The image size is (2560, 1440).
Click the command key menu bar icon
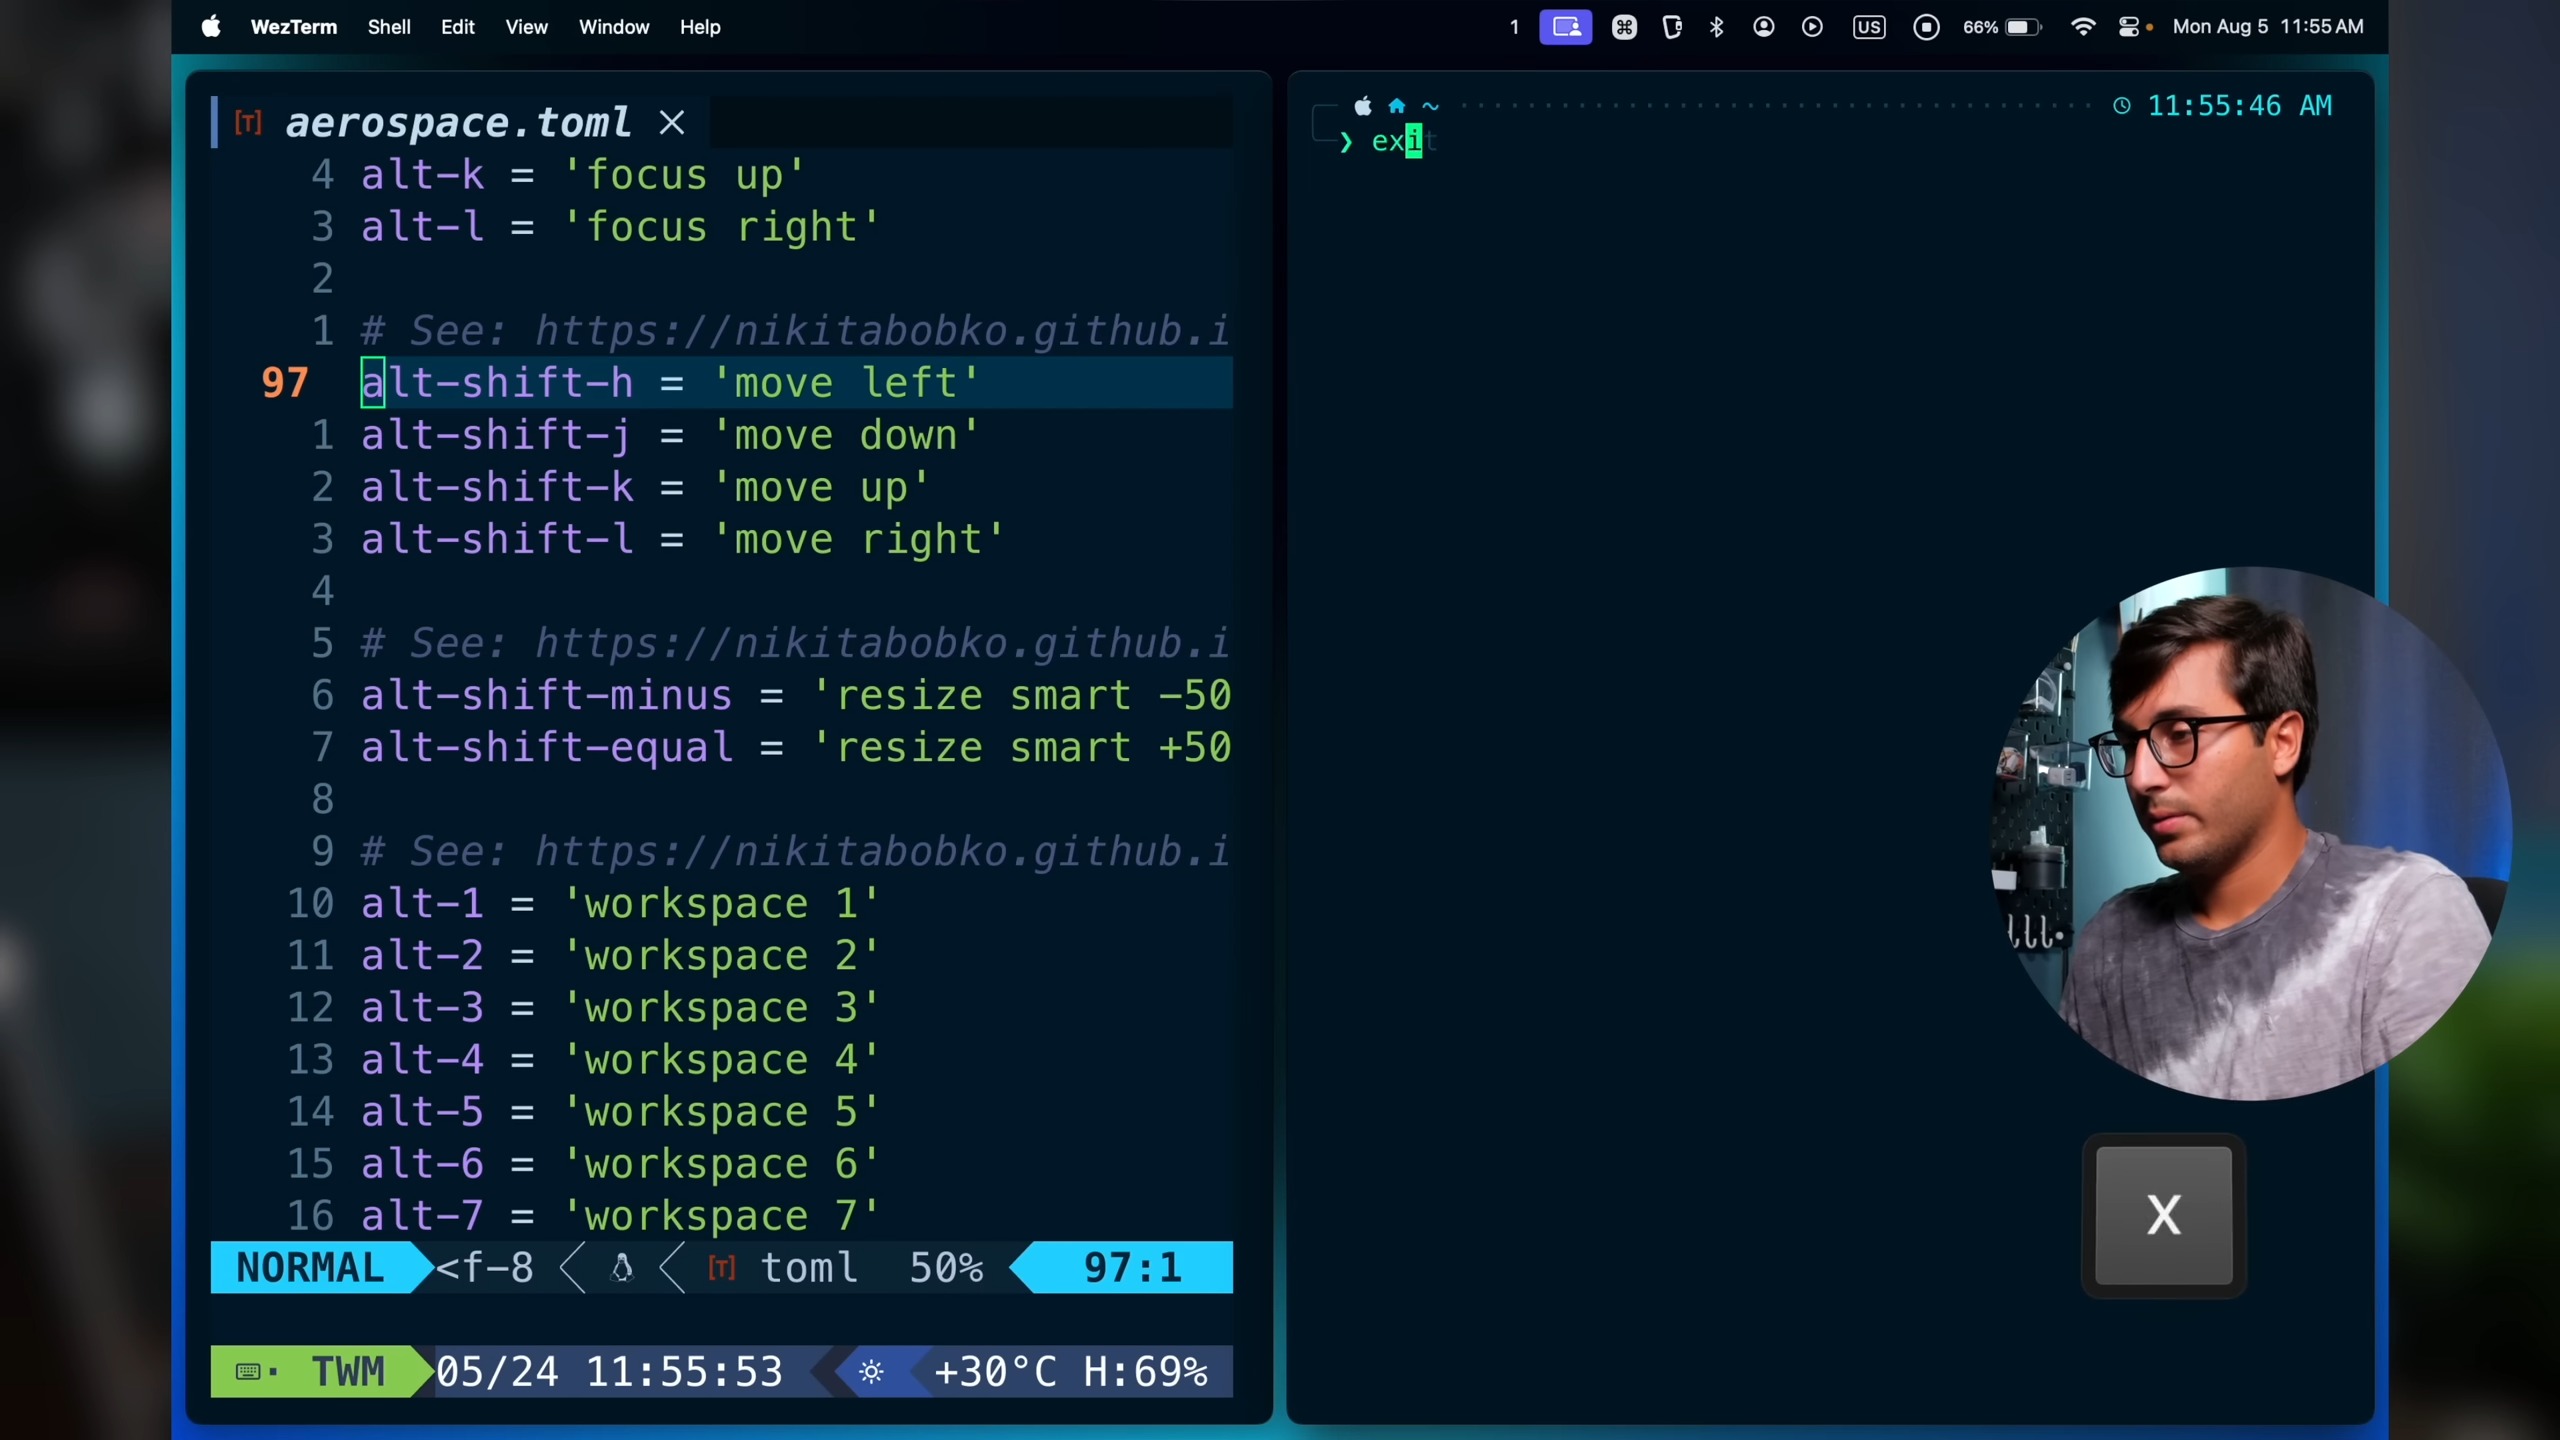pyautogui.click(x=1624, y=27)
